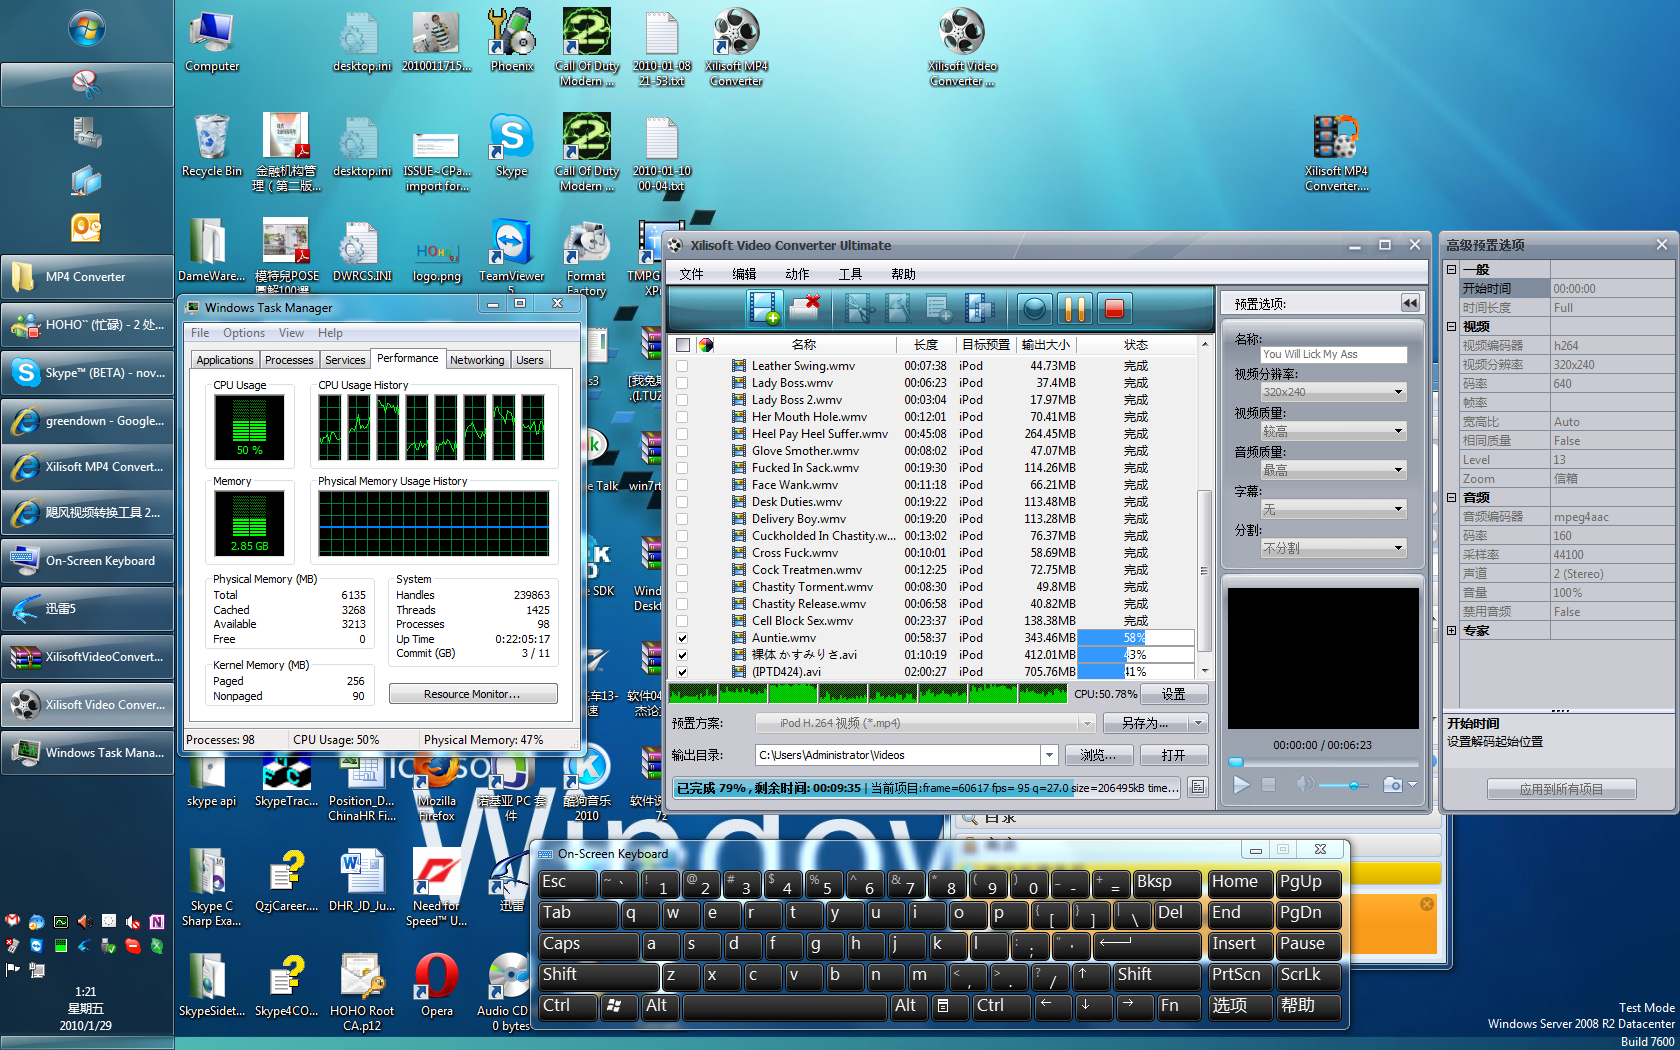Click the log icon beside the progress status
Screen dimensions: 1680x1050
point(1197,788)
